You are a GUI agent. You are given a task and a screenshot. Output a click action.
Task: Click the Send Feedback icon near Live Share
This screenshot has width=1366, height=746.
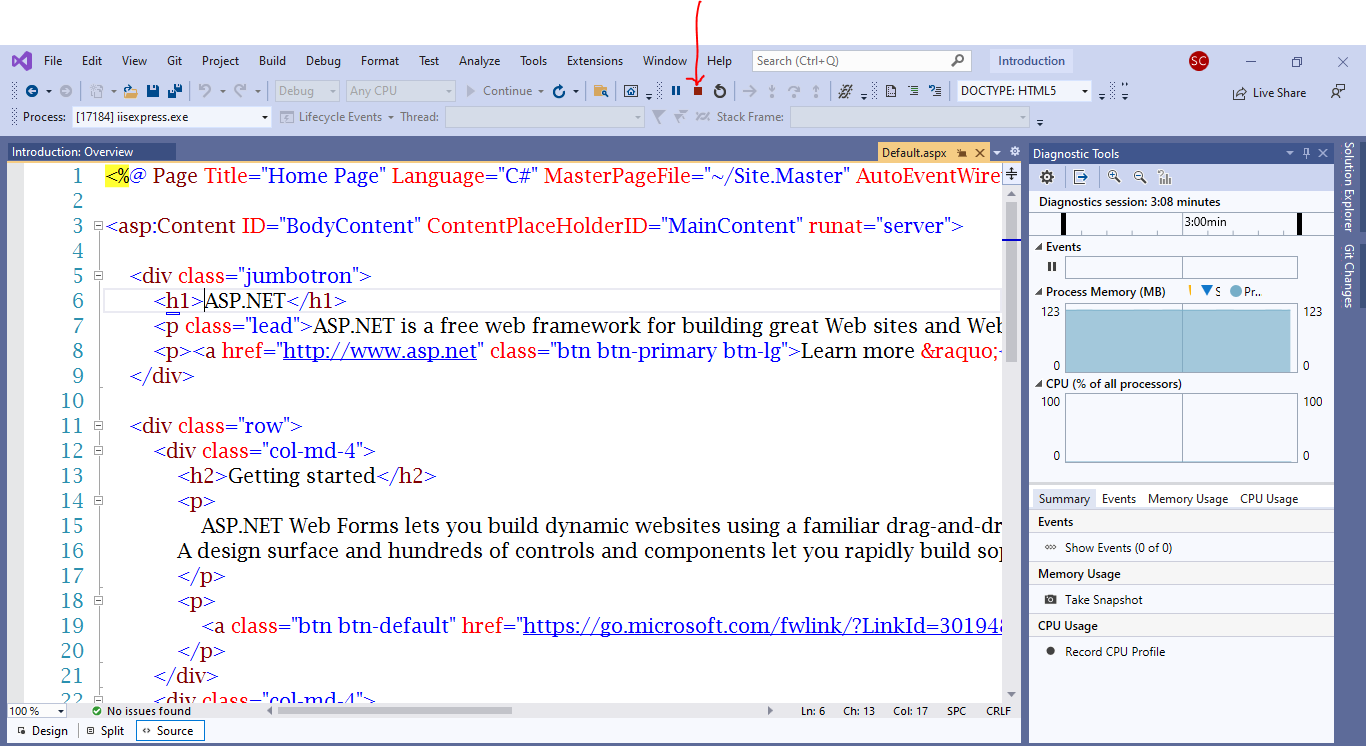click(x=1337, y=91)
